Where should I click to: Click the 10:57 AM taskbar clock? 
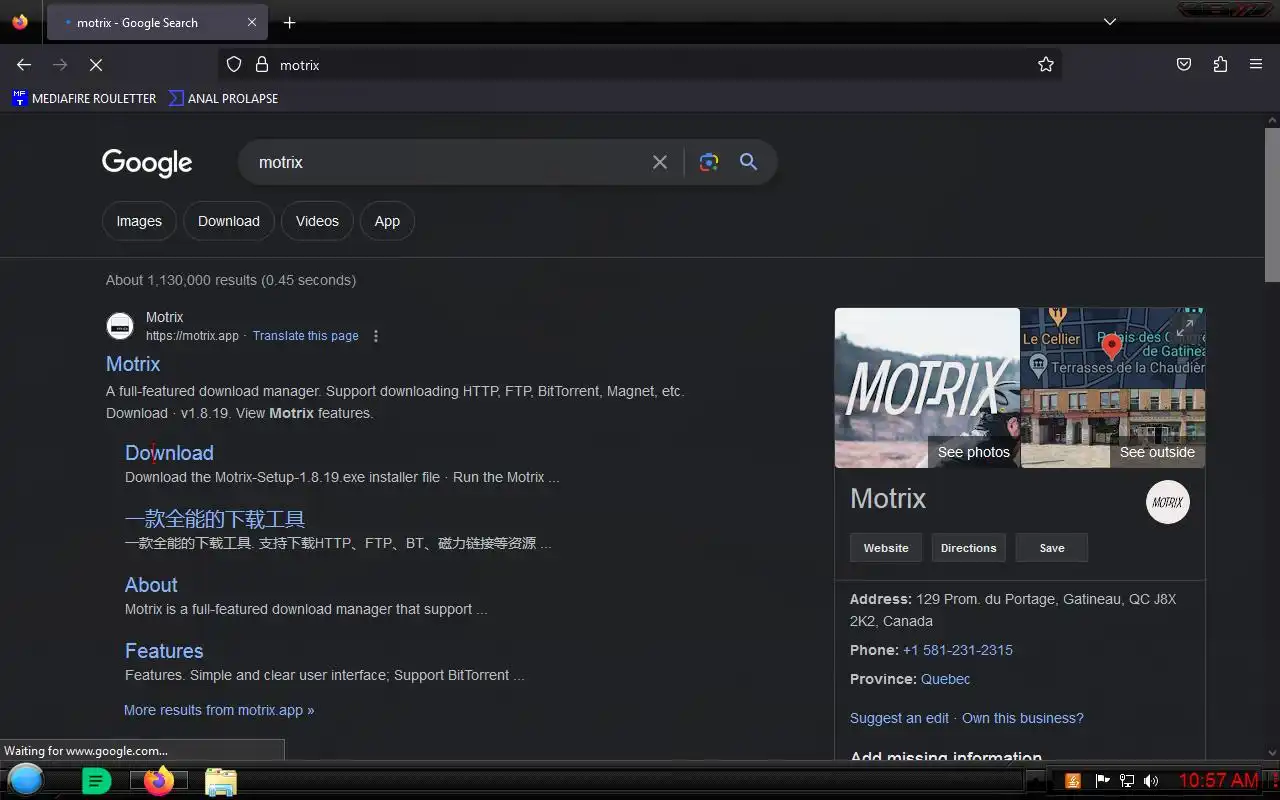click(1218, 780)
